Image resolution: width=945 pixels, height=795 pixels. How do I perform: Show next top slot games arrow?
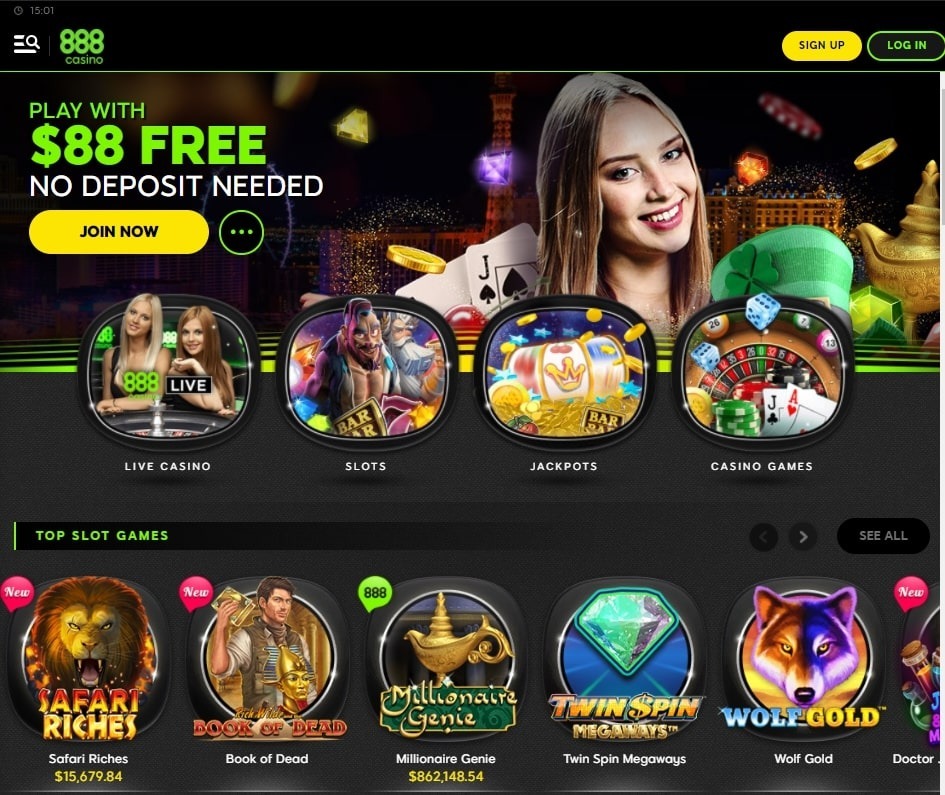pos(802,536)
